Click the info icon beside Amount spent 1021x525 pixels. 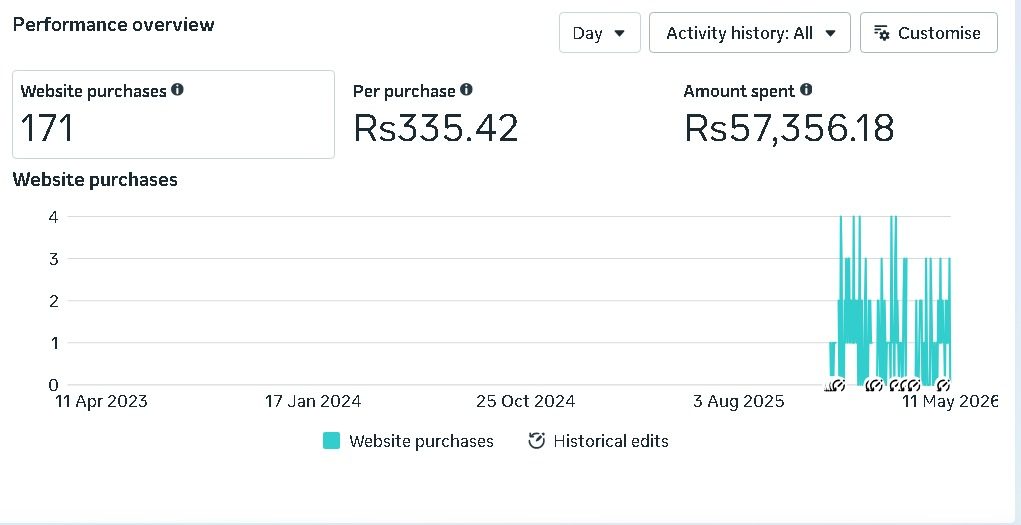pyautogui.click(x=806, y=90)
